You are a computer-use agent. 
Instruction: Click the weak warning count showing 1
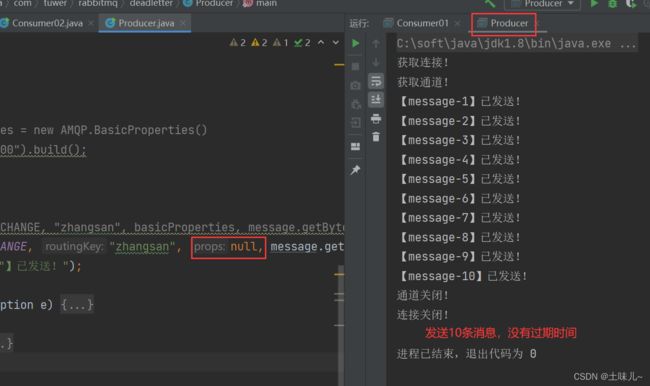281,43
